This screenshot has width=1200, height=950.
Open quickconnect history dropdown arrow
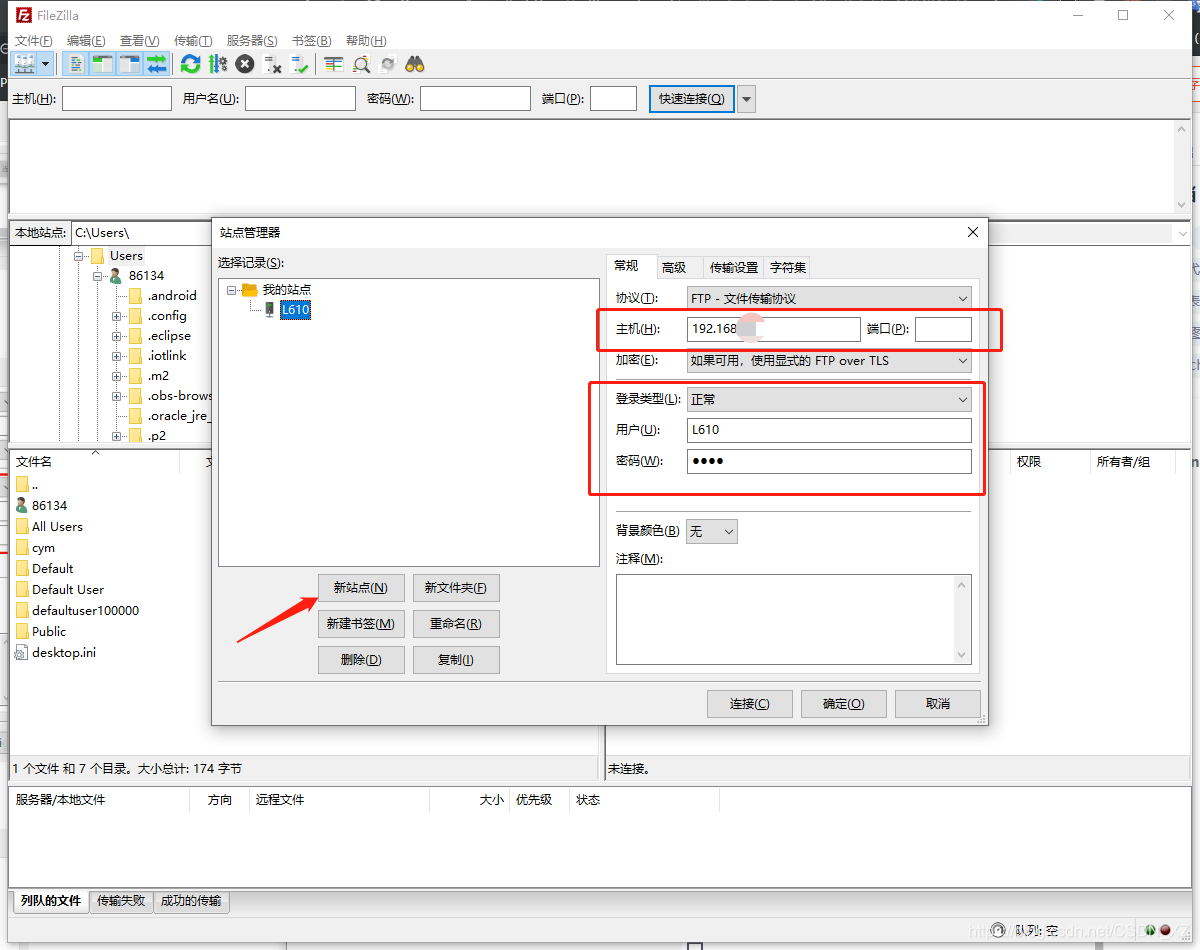tap(746, 99)
